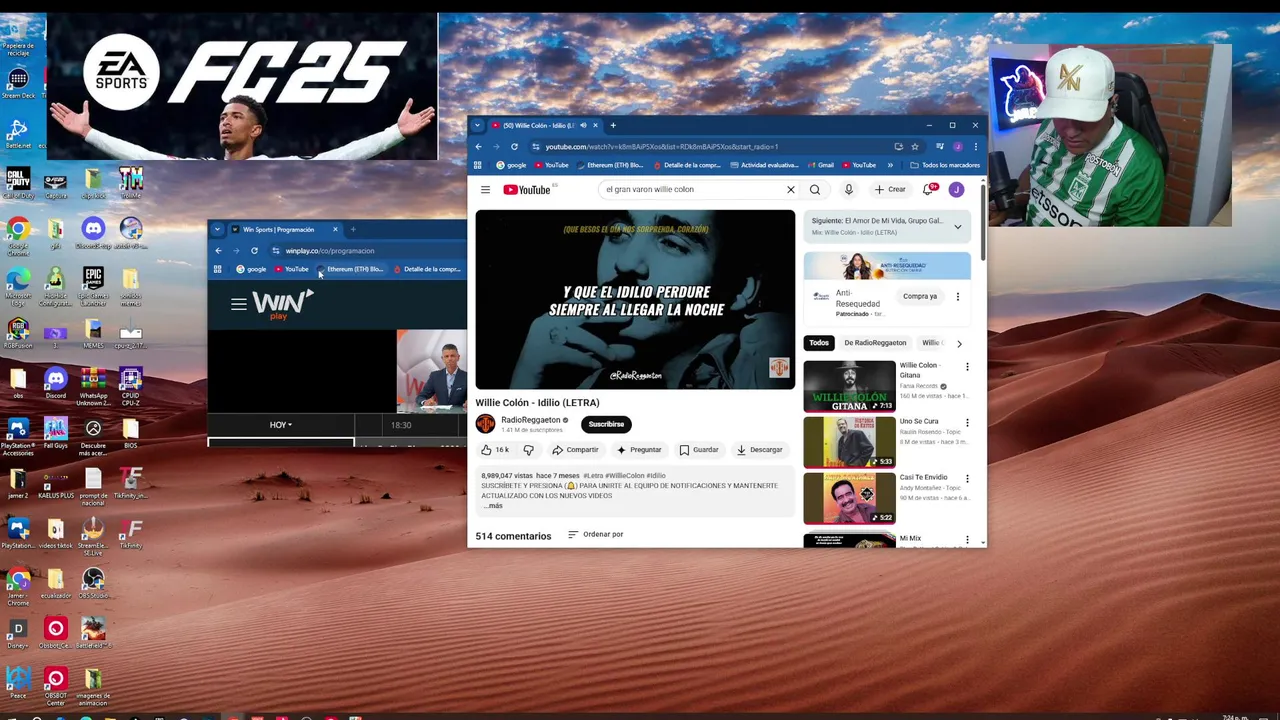Open the Call of Duty shortcut
Image resolution: width=1280 pixels, height=720 pixels.
18,183
